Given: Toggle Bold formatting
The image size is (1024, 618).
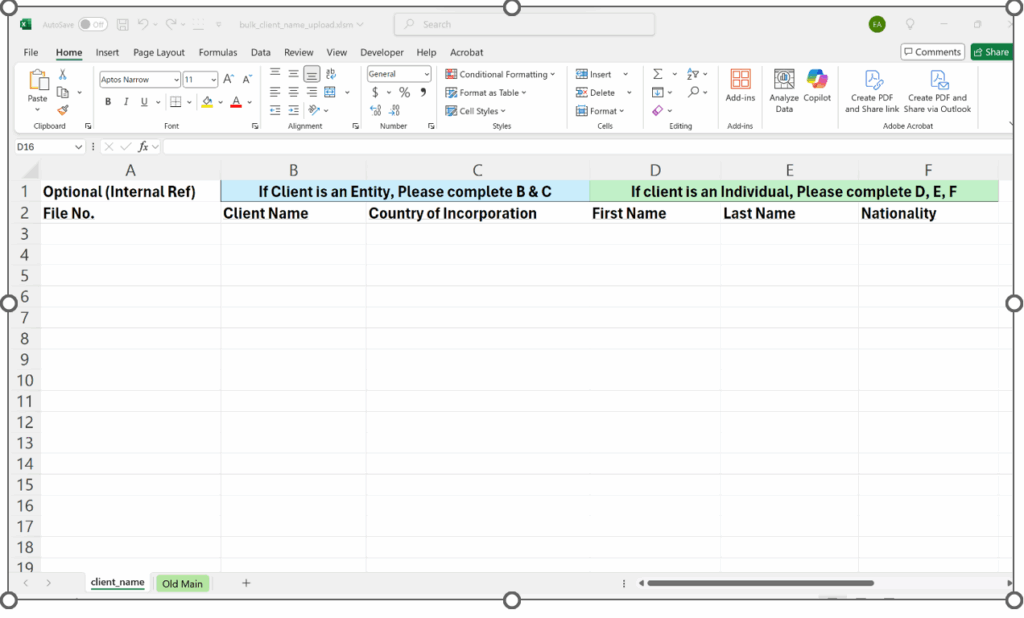Looking at the screenshot, I should tap(107, 101).
